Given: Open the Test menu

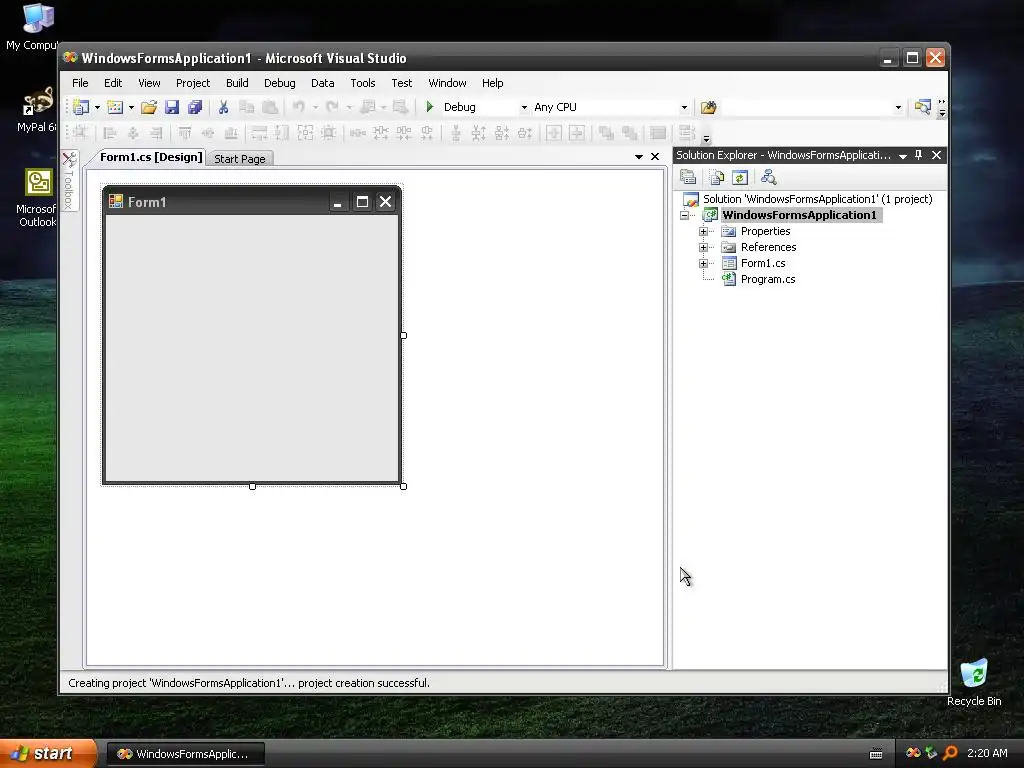Looking at the screenshot, I should coord(402,83).
